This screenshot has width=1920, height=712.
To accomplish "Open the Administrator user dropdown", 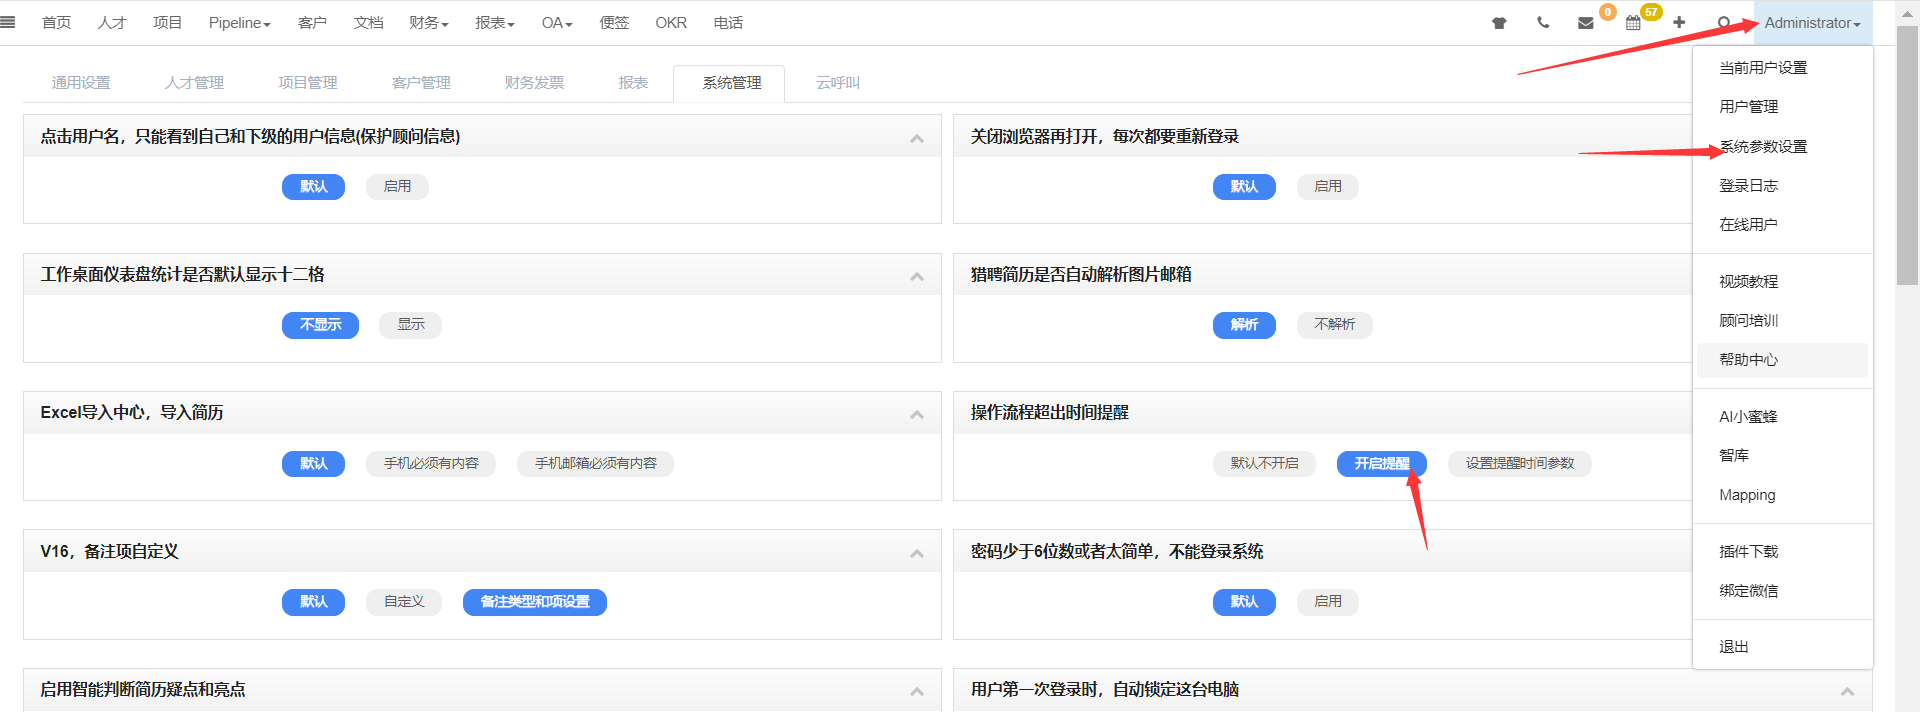I will [1812, 23].
